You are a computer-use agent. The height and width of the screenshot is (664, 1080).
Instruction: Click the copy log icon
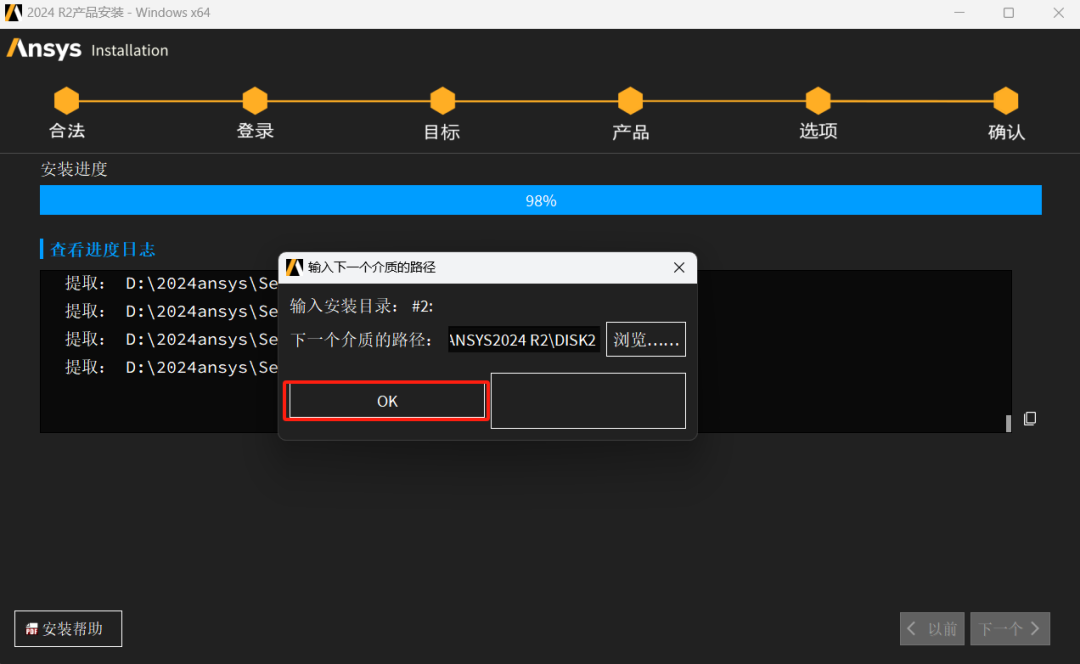tap(1030, 418)
